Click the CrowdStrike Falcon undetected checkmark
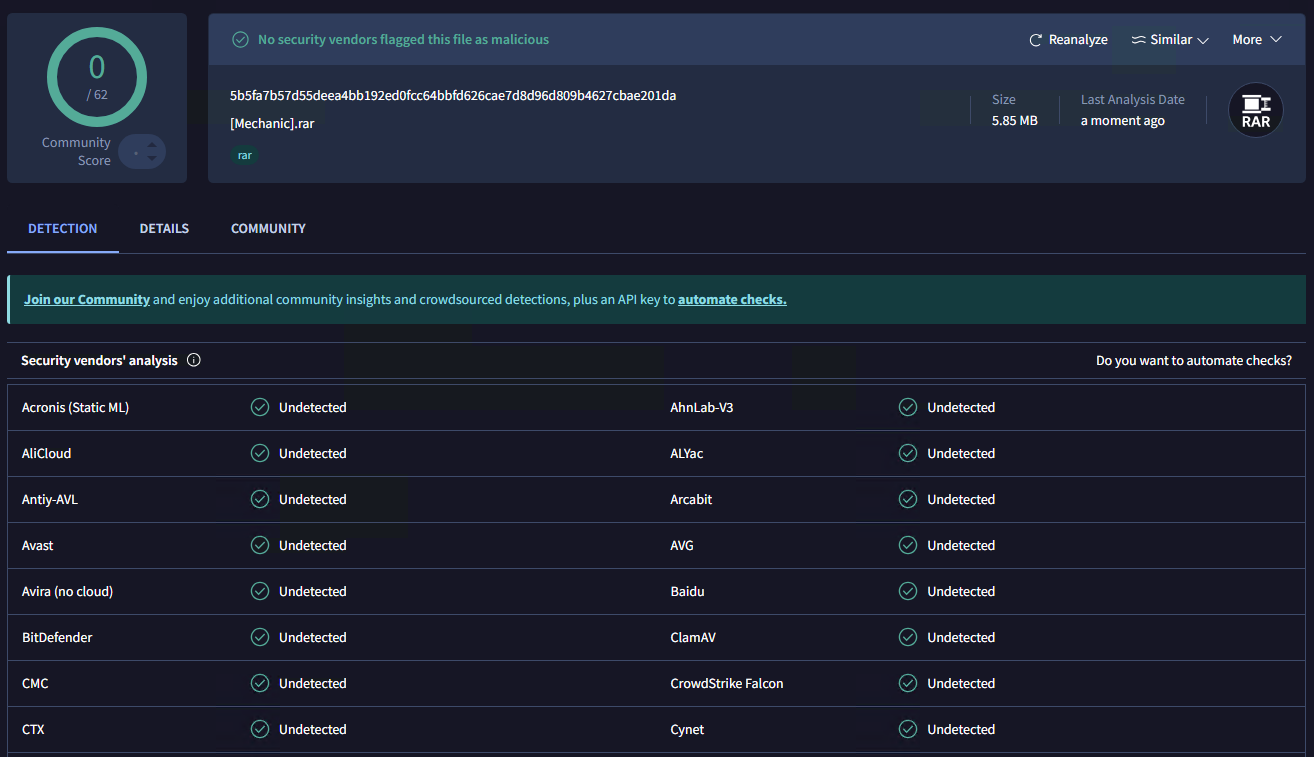 908,683
